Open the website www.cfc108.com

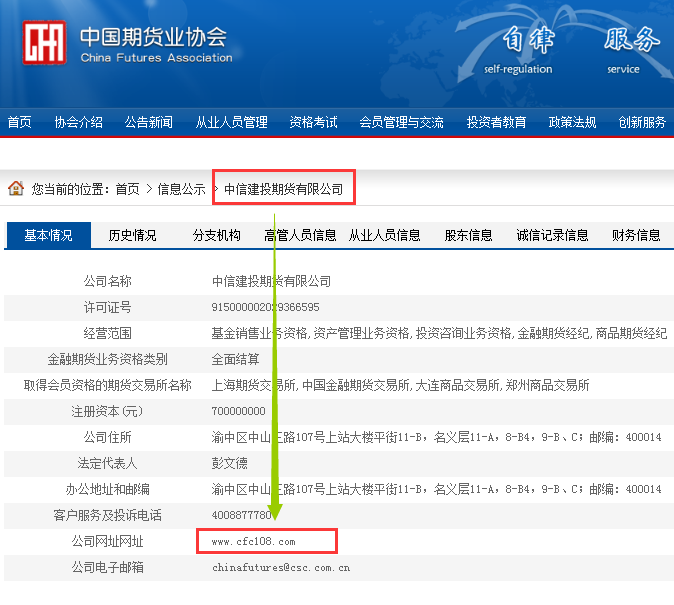[x=254, y=542]
